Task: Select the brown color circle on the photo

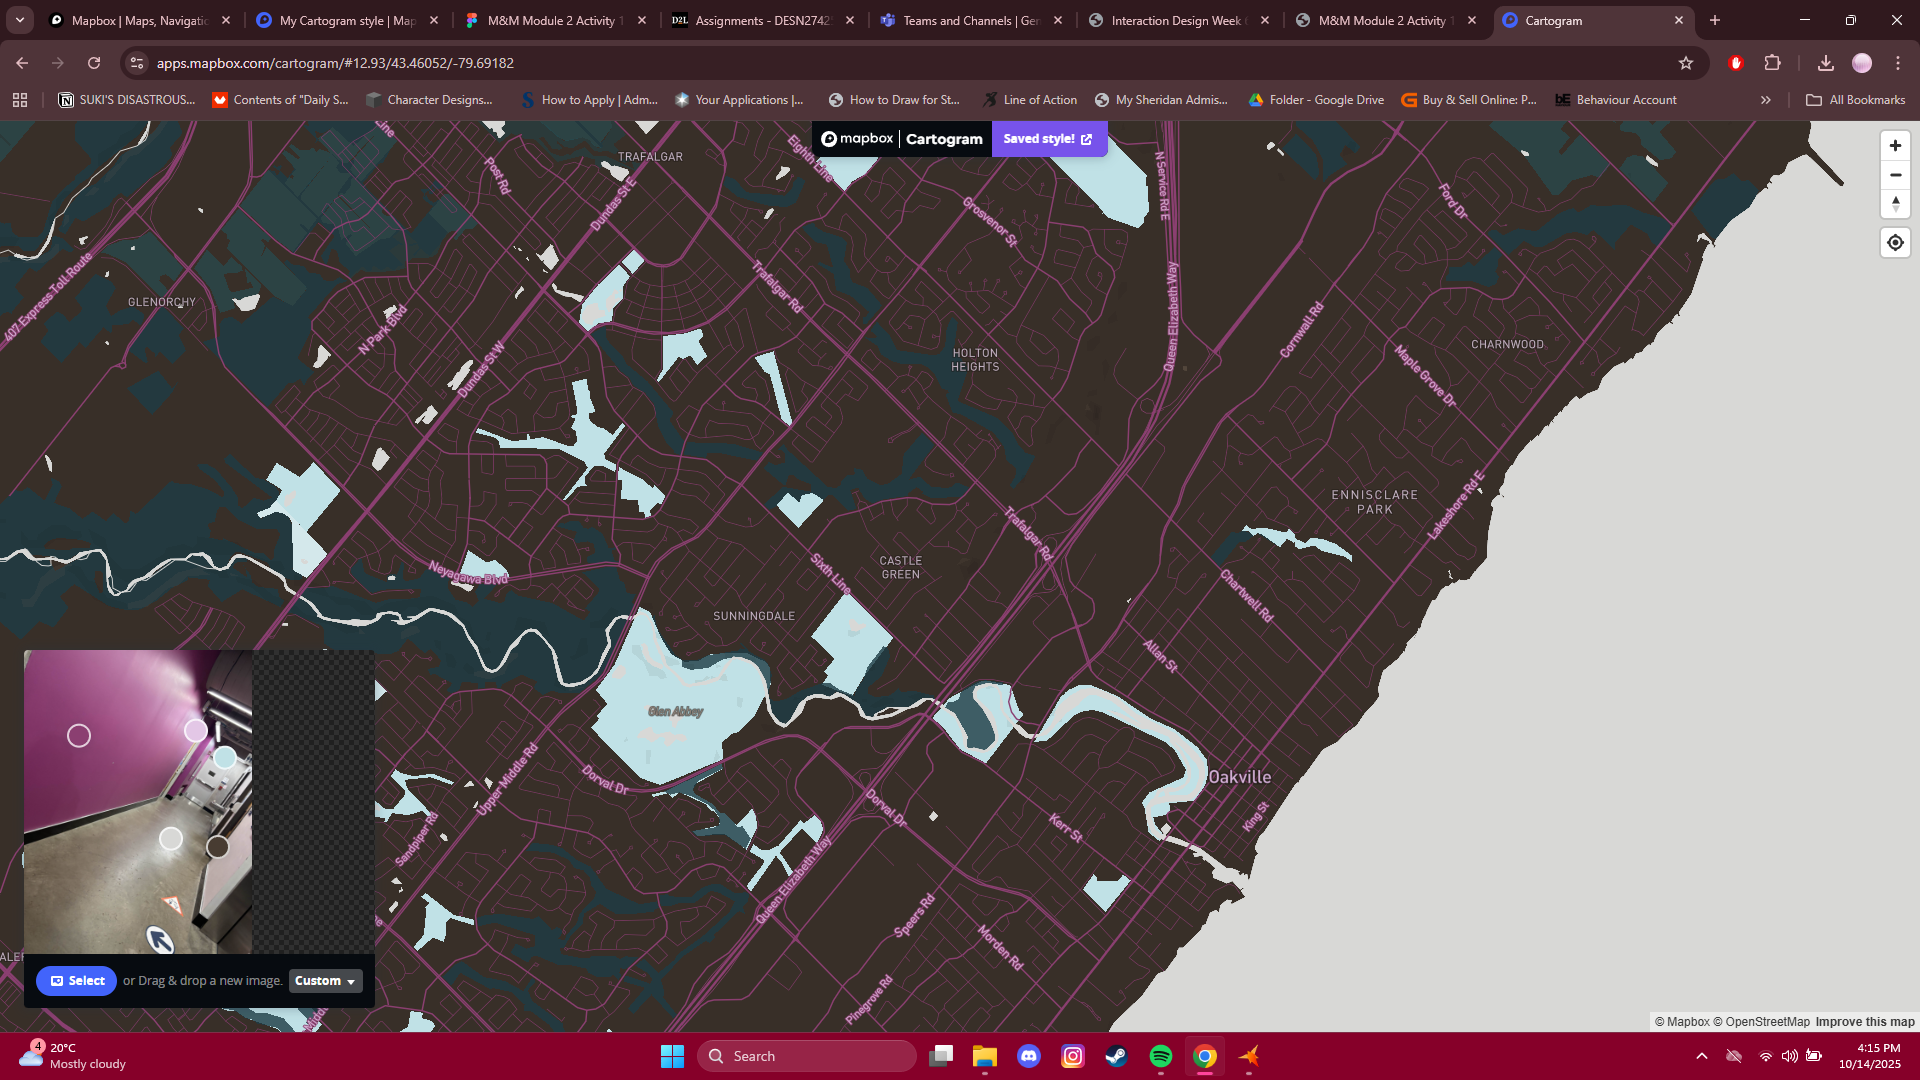Action: coord(218,846)
